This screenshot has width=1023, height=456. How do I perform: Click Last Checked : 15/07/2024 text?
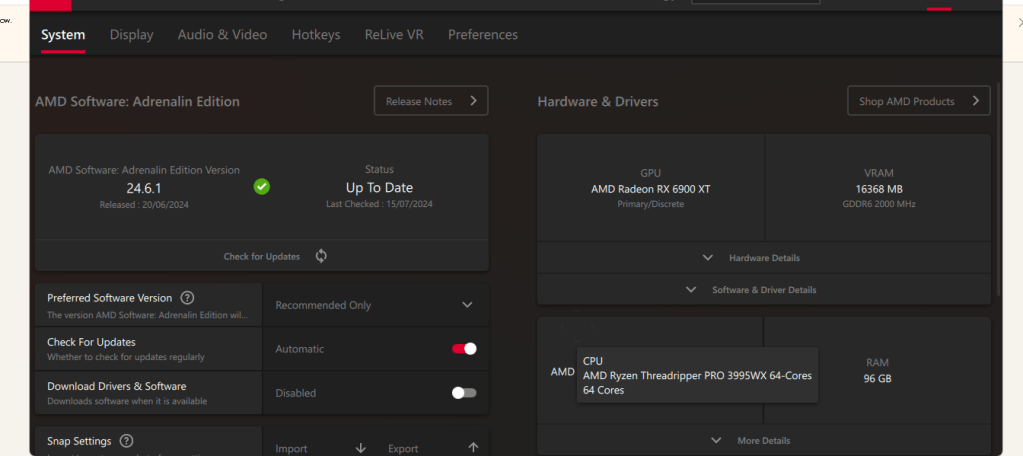[x=379, y=204]
